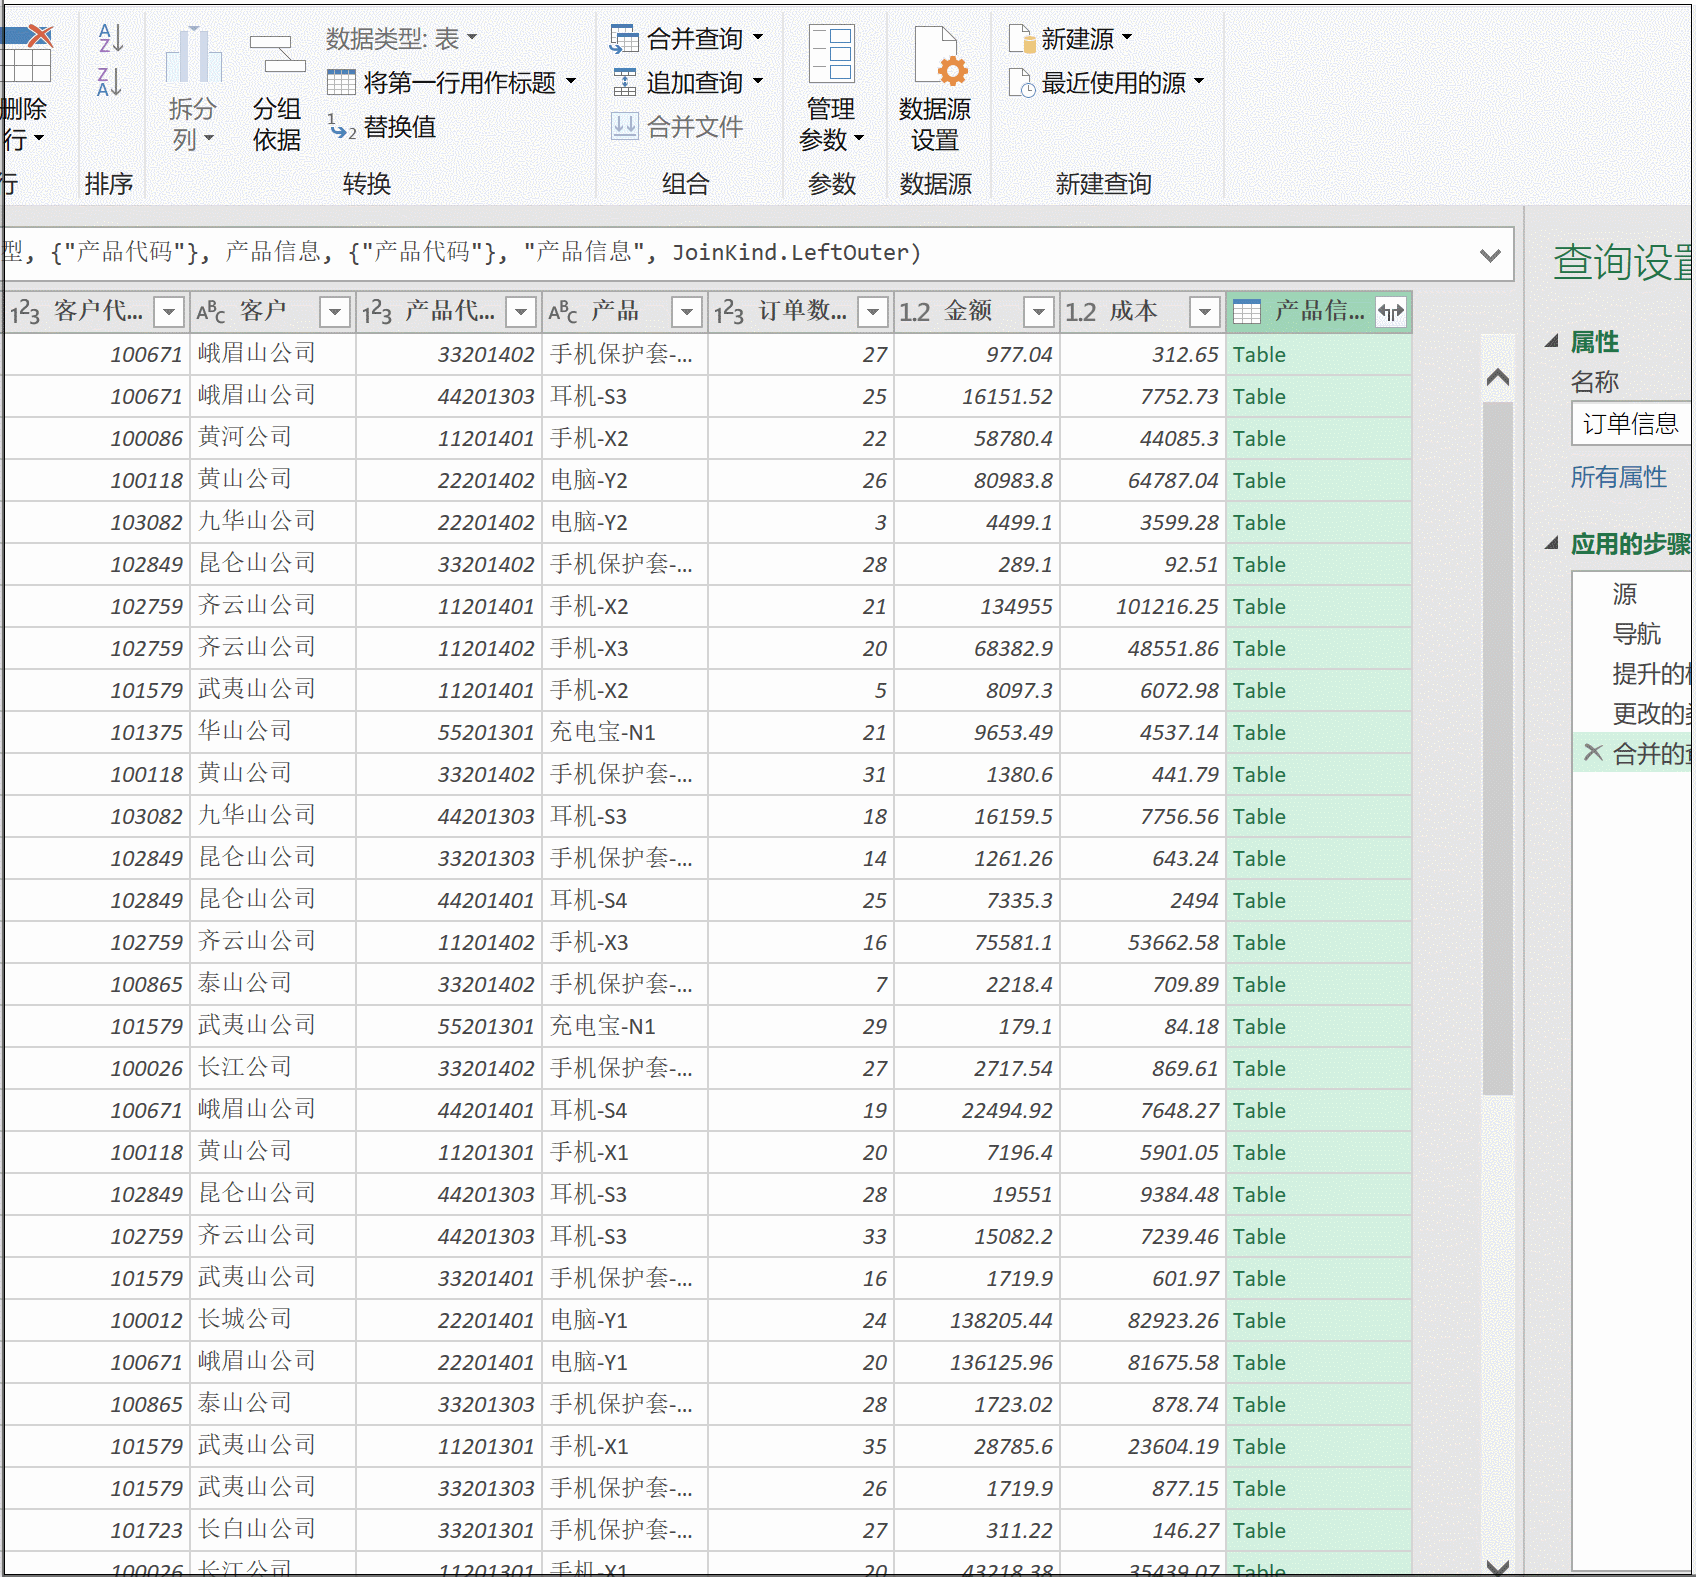Screen dimensions: 1696x1577
Task: Click the vertical scrollbar thumb
Action: [1497, 748]
